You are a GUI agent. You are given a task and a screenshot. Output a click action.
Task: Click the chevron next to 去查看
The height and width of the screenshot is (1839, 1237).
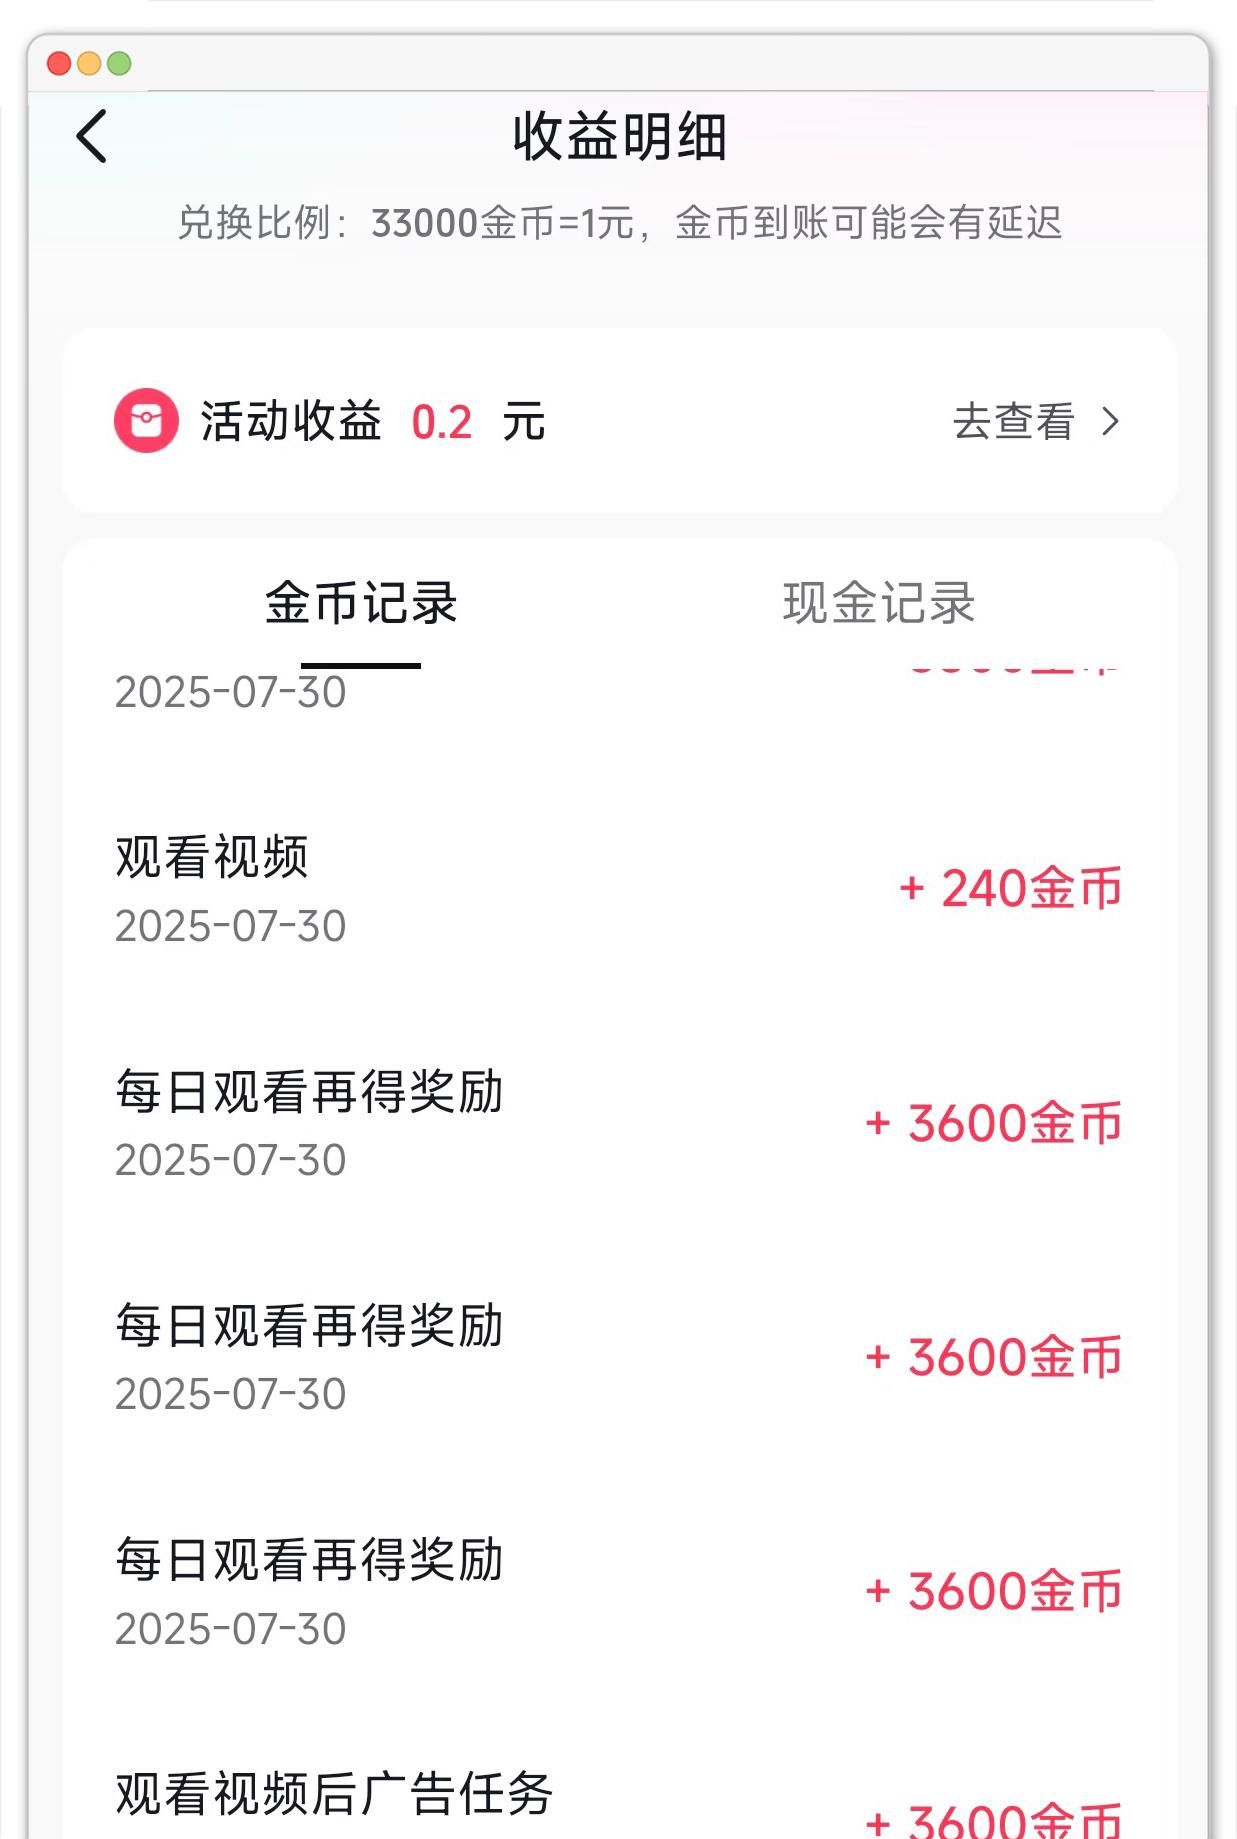[1110, 422]
